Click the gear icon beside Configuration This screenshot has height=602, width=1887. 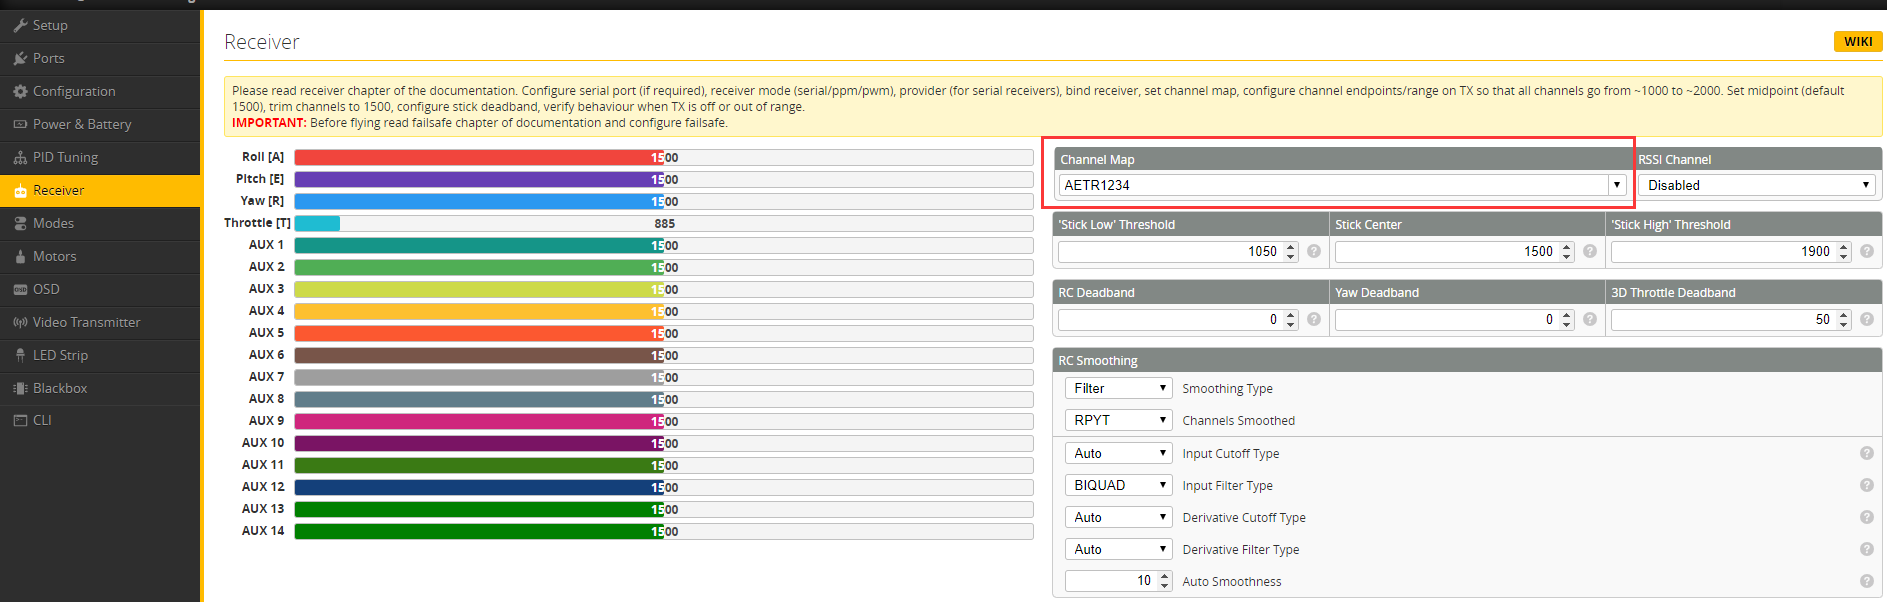20,91
